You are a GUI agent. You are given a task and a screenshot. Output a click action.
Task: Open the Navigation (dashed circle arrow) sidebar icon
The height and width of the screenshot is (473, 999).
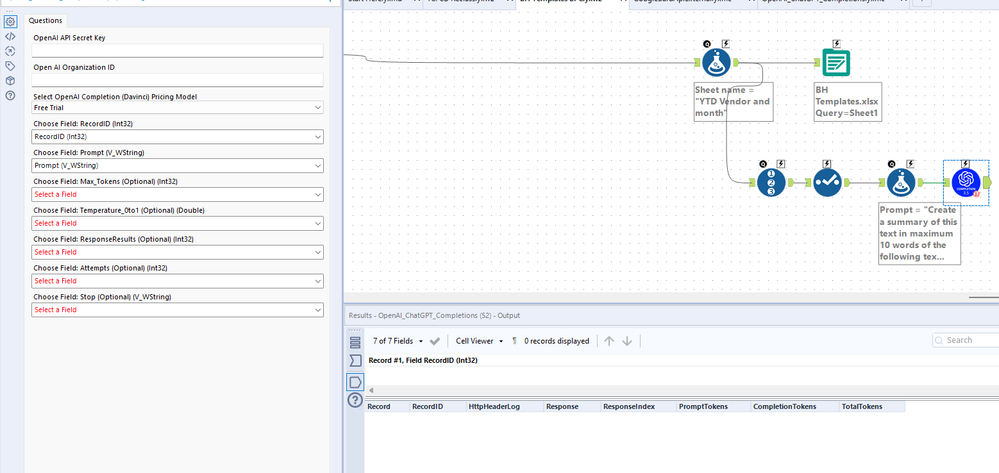point(10,51)
